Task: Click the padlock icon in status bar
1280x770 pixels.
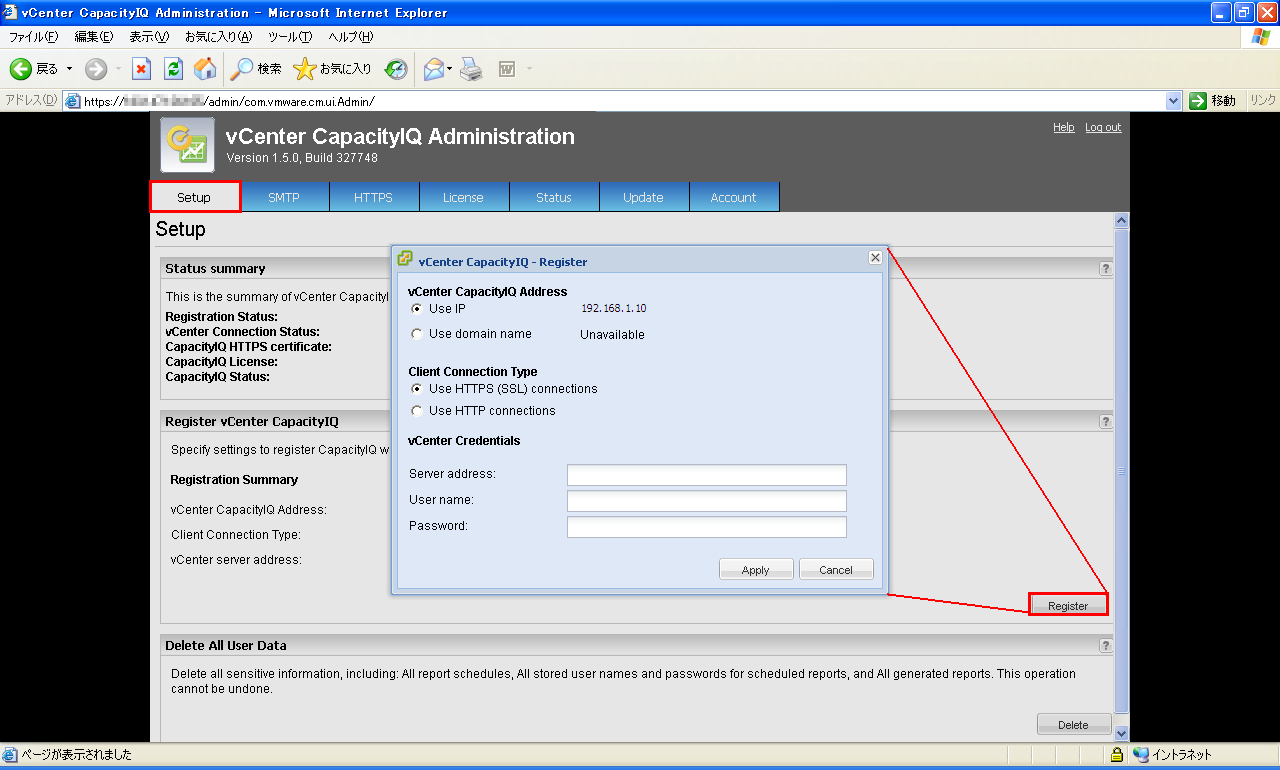Action: pos(1117,755)
